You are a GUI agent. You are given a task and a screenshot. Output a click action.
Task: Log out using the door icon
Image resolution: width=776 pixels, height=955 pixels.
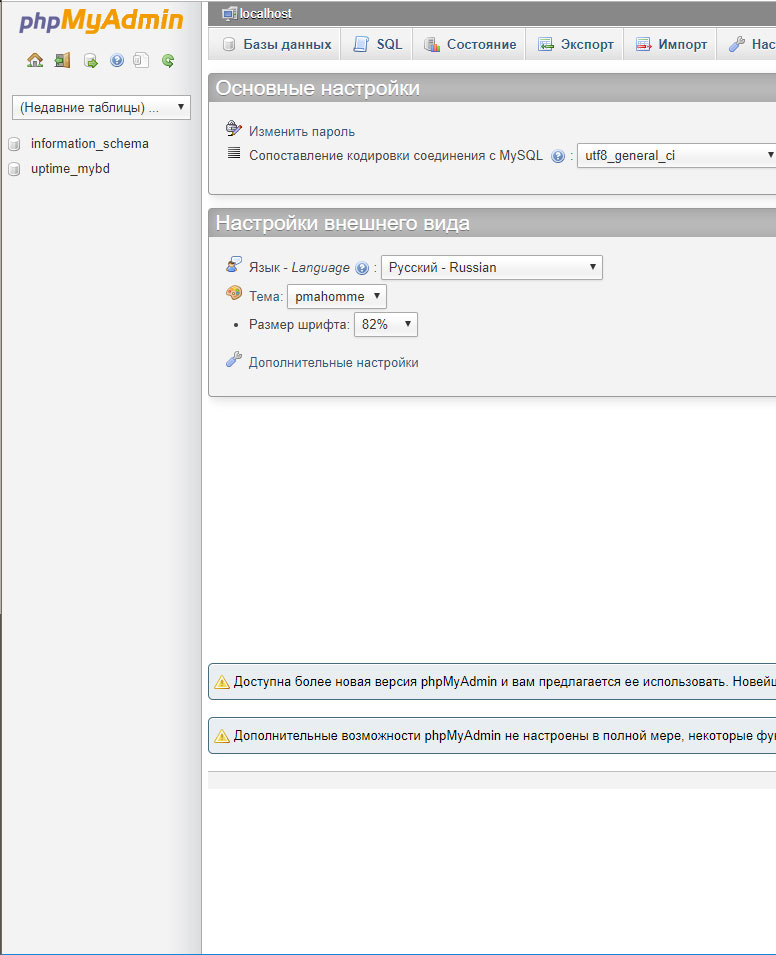(62, 60)
